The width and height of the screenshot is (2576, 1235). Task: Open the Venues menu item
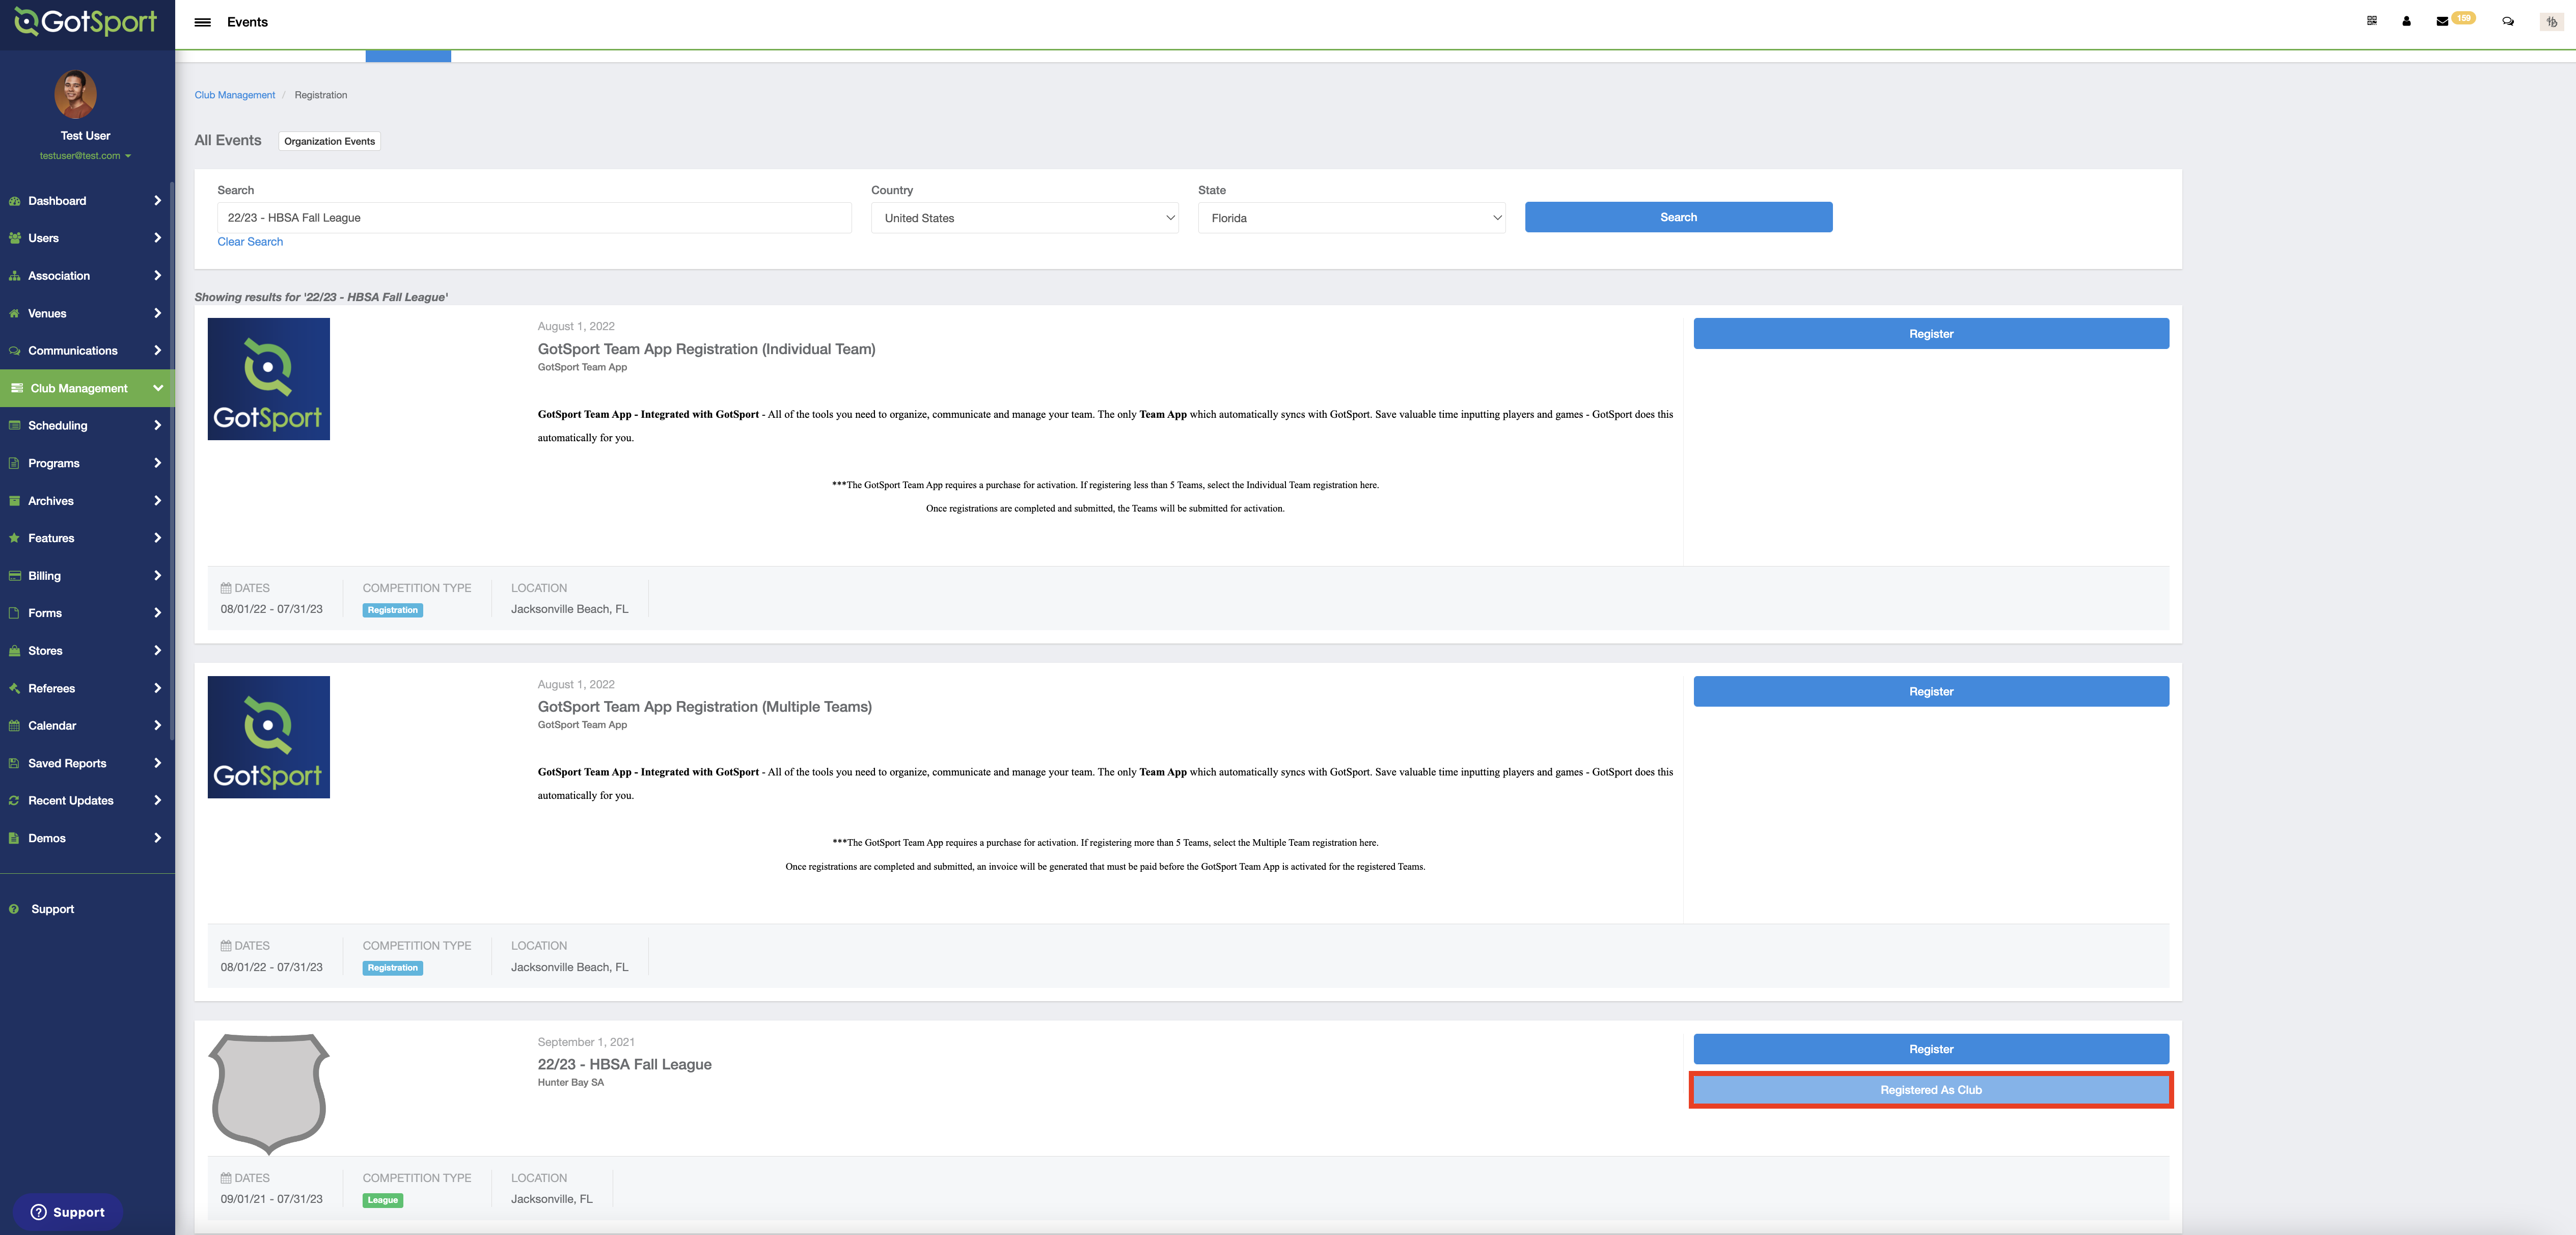pyautogui.click(x=87, y=313)
